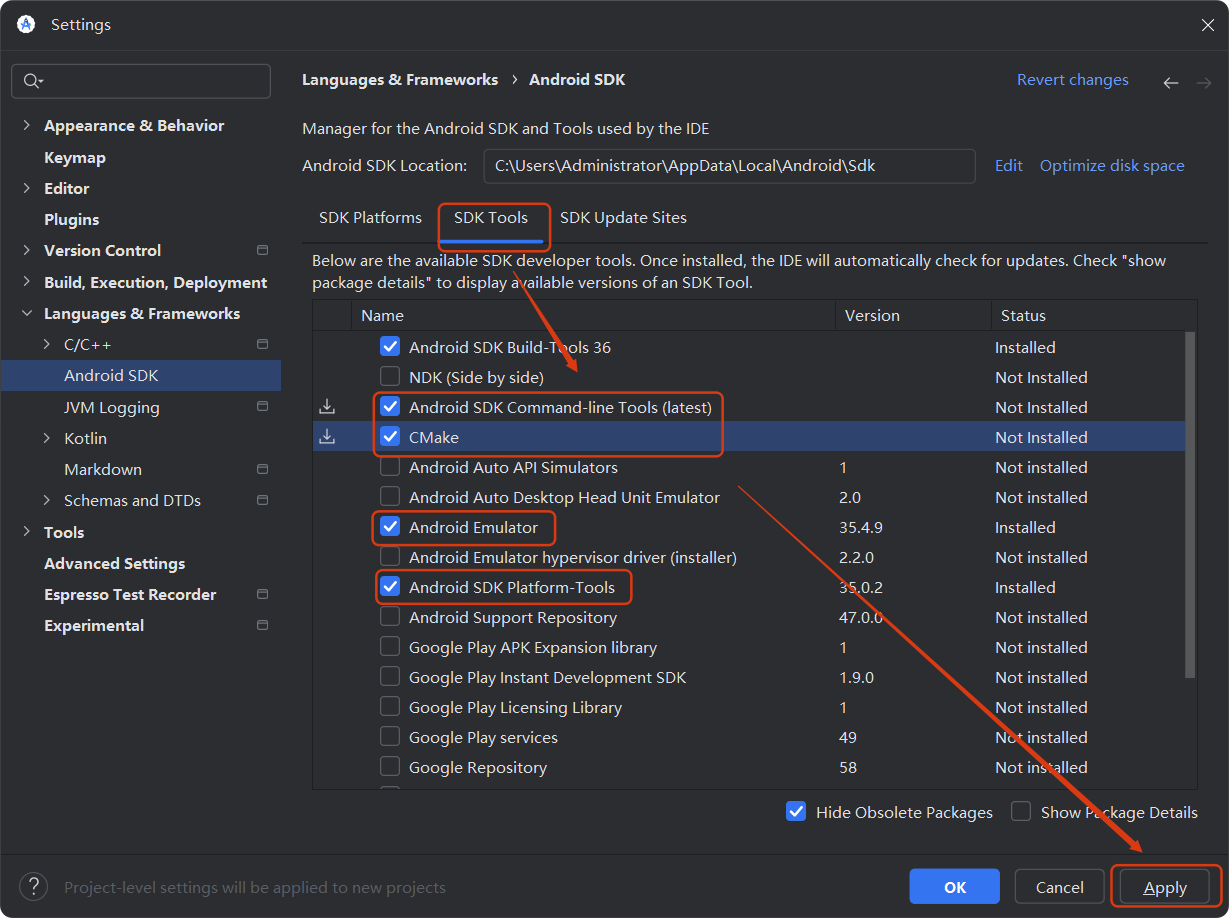Click download icon beside Command-line Tools row
The width and height of the screenshot is (1229, 918).
[x=327, y=407]
